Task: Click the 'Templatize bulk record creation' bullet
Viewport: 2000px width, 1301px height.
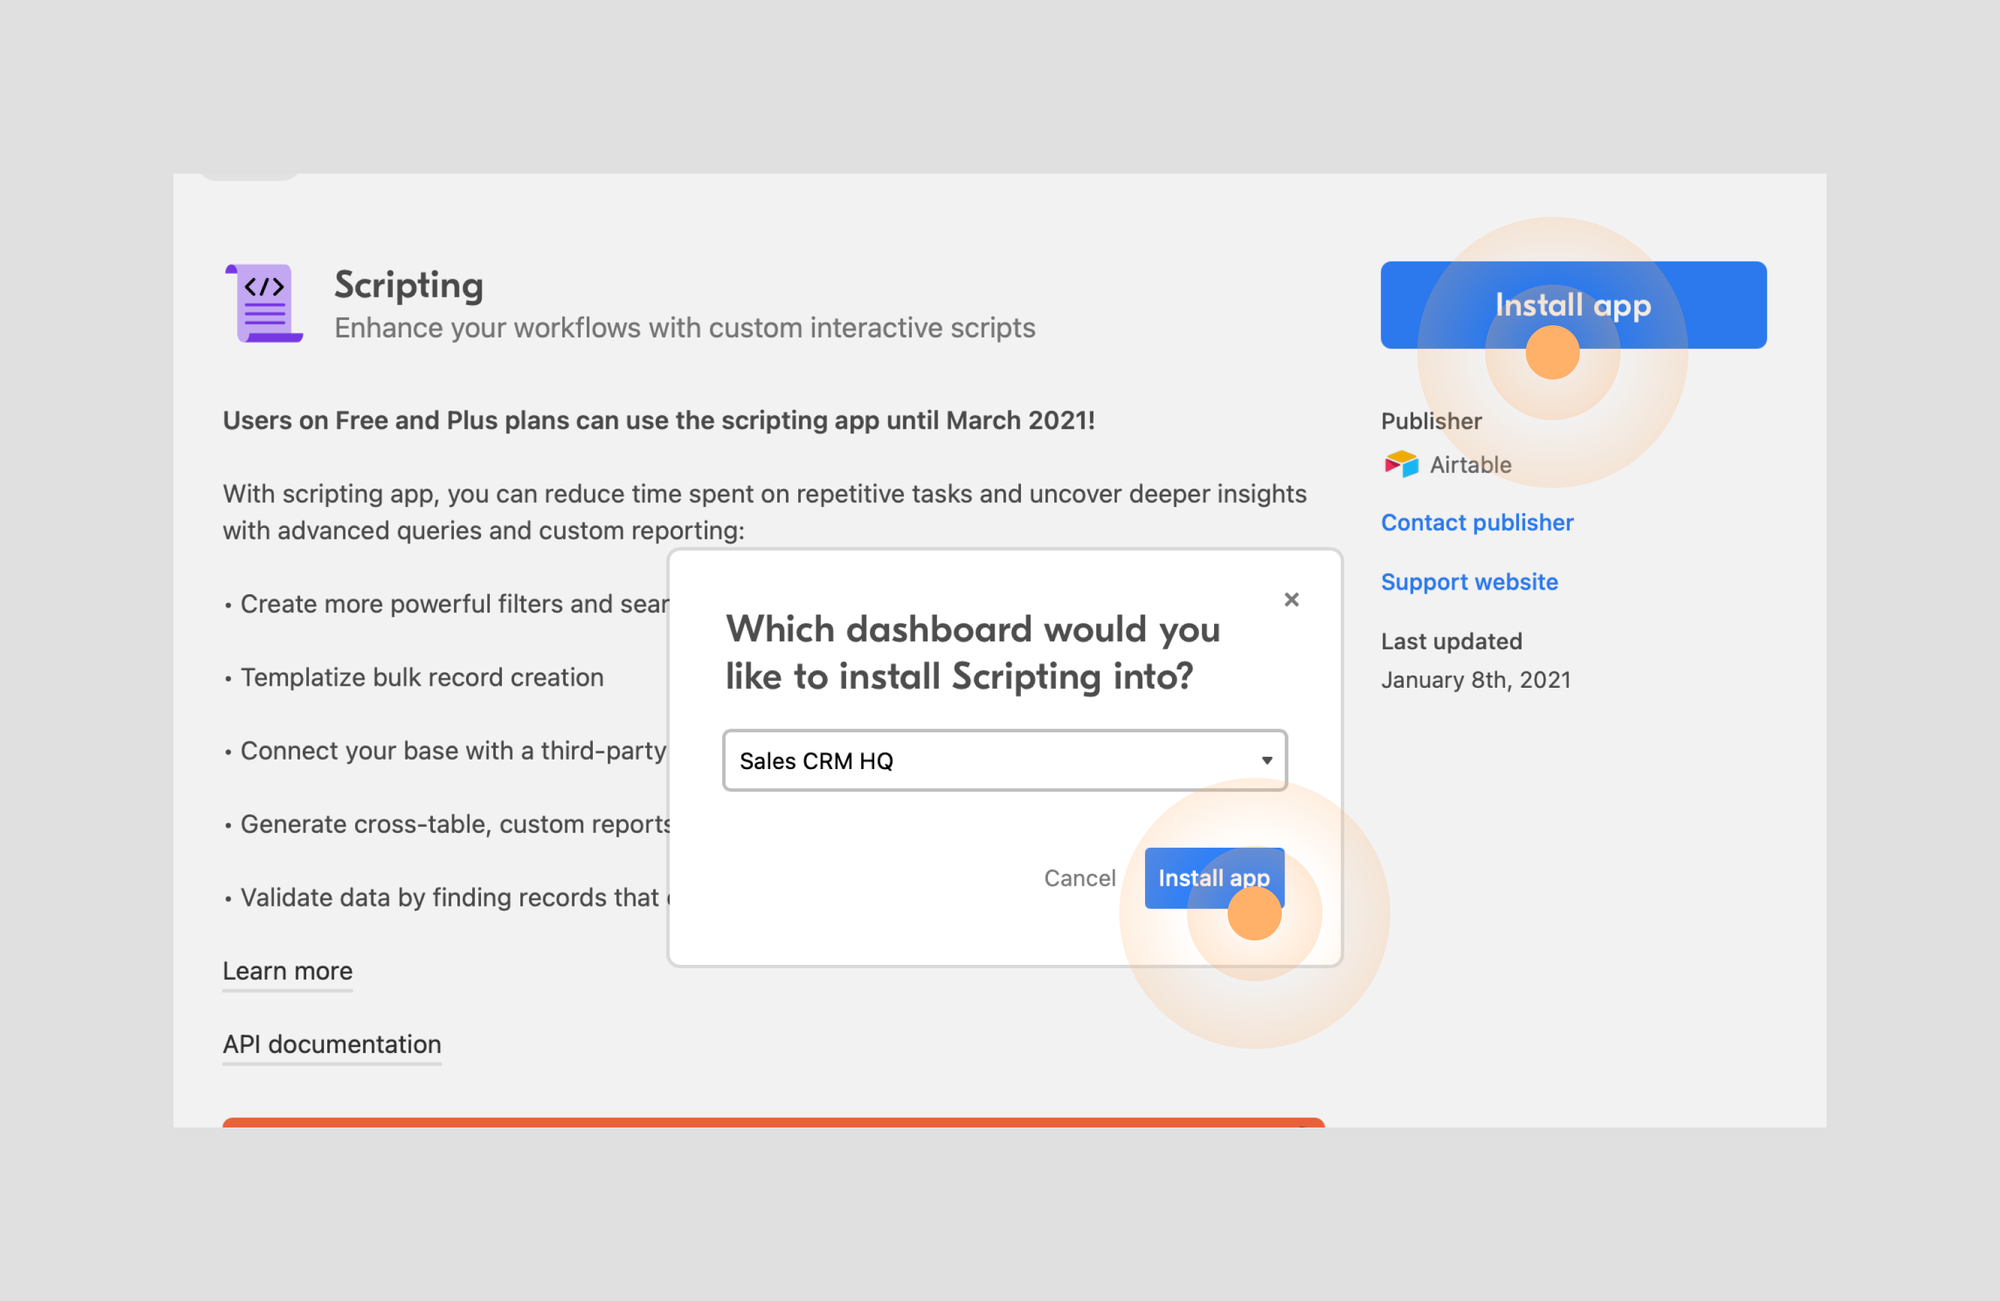Action: (421, 678)
